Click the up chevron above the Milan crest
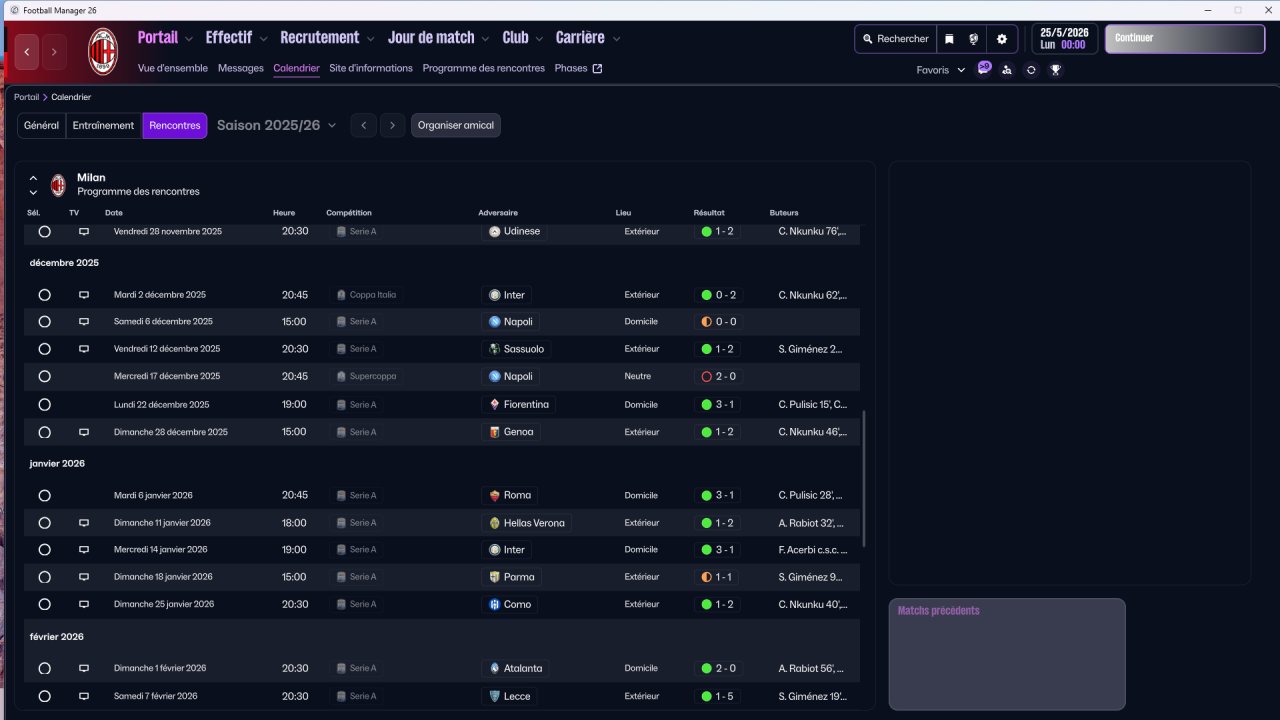1280x720 pixels. pos(33,178)
